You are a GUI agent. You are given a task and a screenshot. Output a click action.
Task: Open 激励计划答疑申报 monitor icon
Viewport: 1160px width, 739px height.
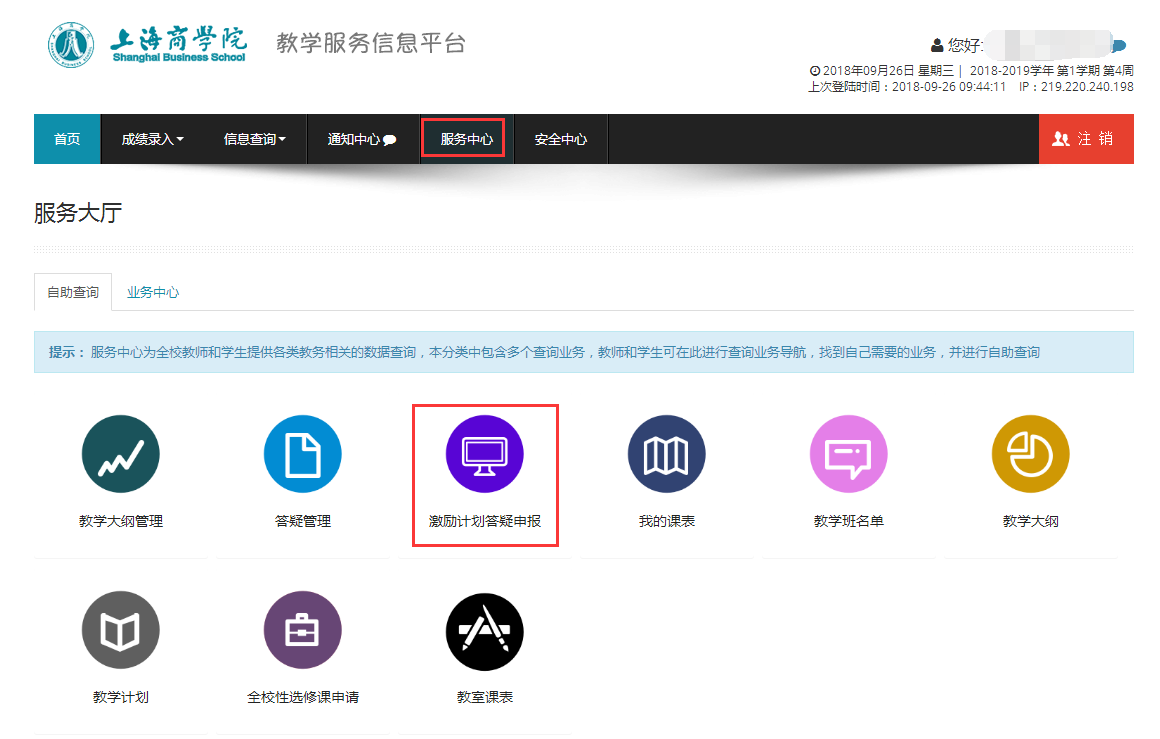pyautogui.click(x=484, y=455)
